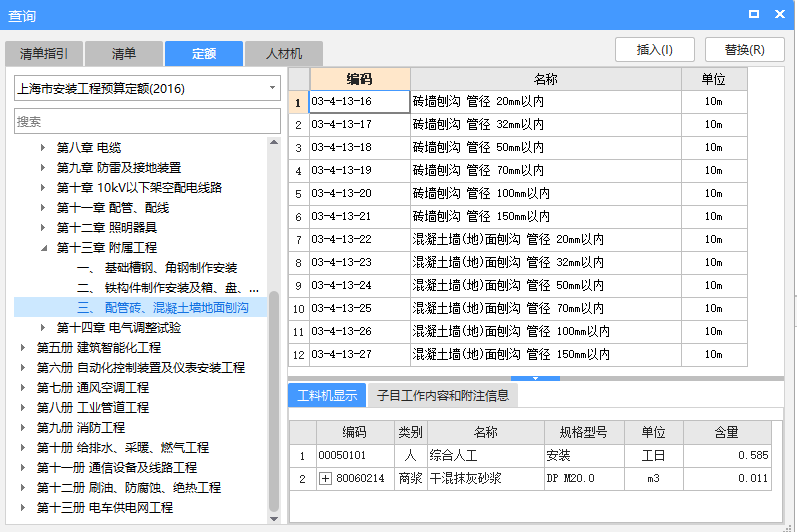Maximize the 查询 window
Viewport: 797px width, 532px height.
coord(754,14)
